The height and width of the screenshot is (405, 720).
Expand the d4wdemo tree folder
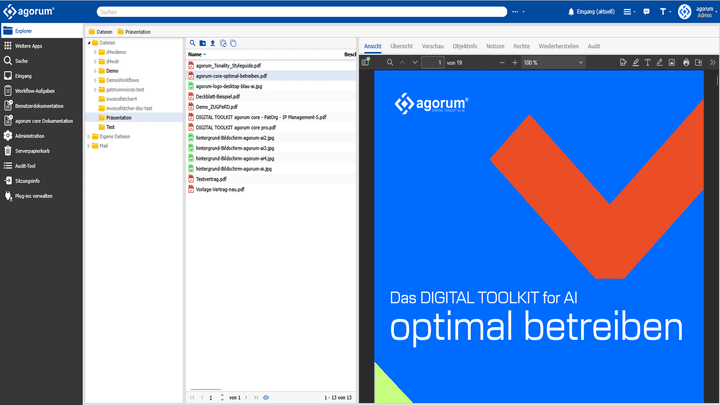(95, 52)
